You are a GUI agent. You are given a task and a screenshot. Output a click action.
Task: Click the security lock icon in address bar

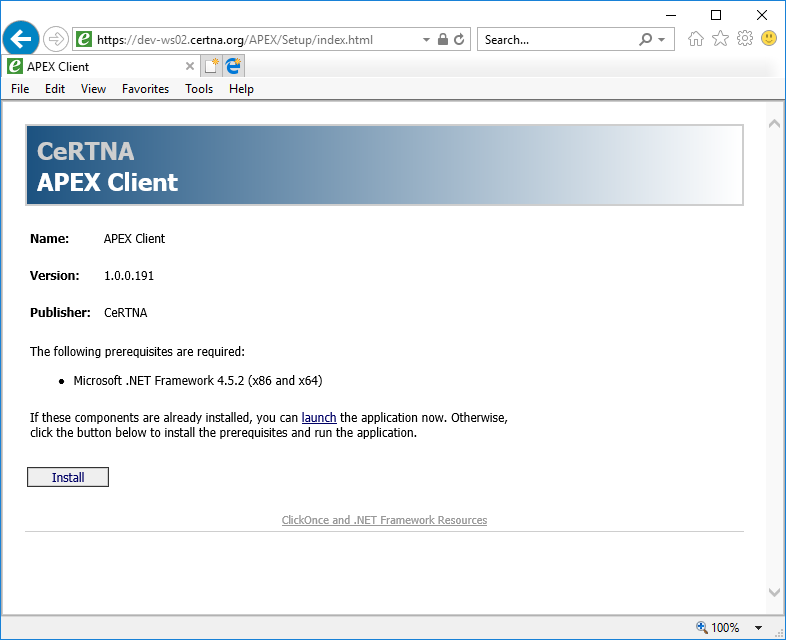tap(442, 40)
